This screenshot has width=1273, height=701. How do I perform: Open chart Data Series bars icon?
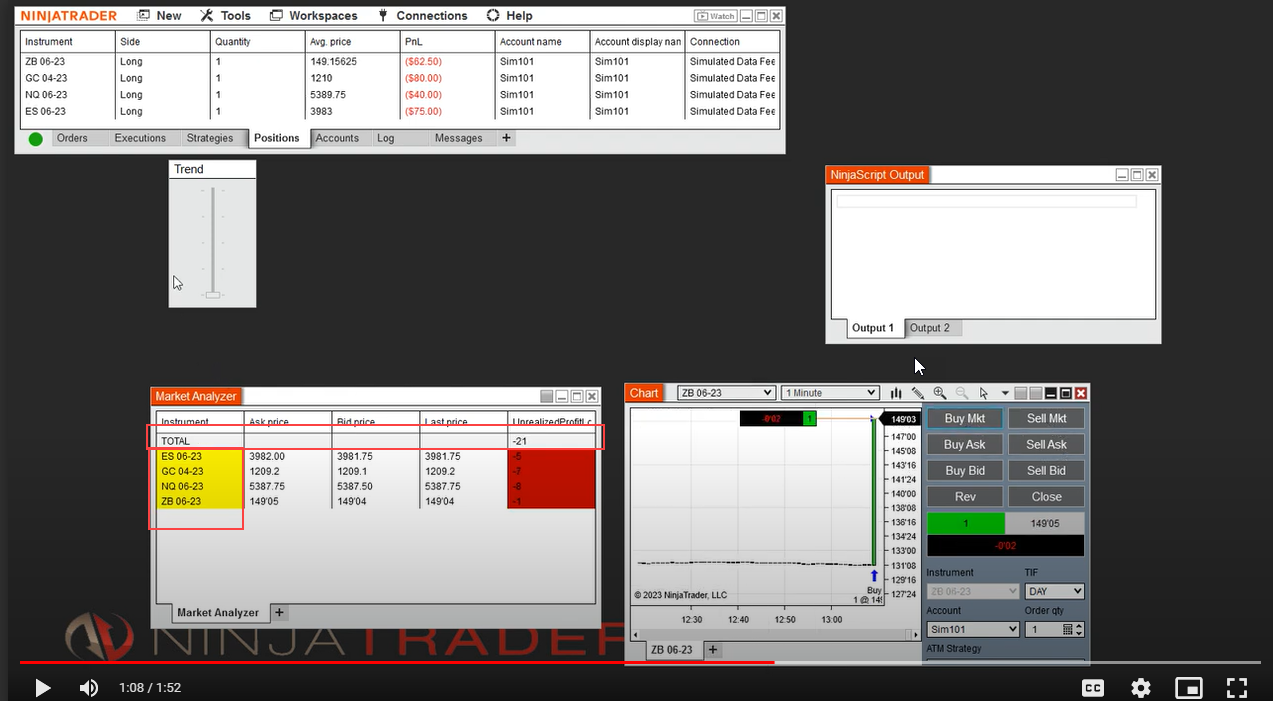pos(896,393)
